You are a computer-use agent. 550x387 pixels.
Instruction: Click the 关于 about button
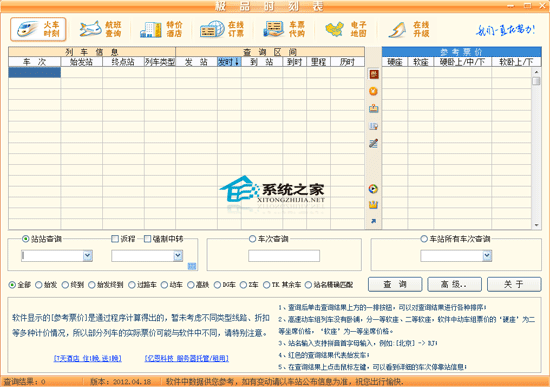point(514,284)
